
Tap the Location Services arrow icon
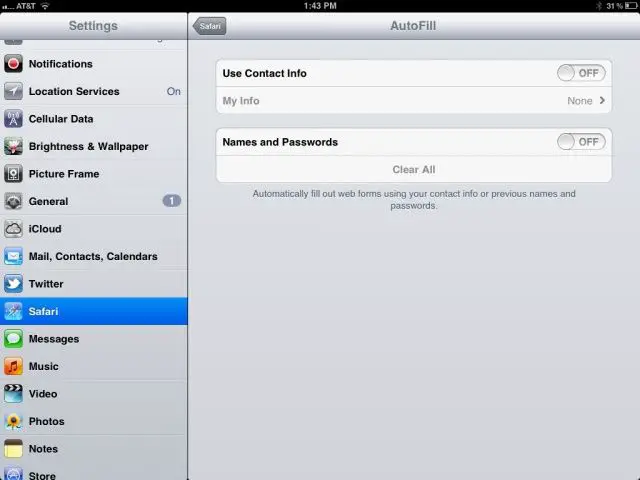tap(13, 91)
